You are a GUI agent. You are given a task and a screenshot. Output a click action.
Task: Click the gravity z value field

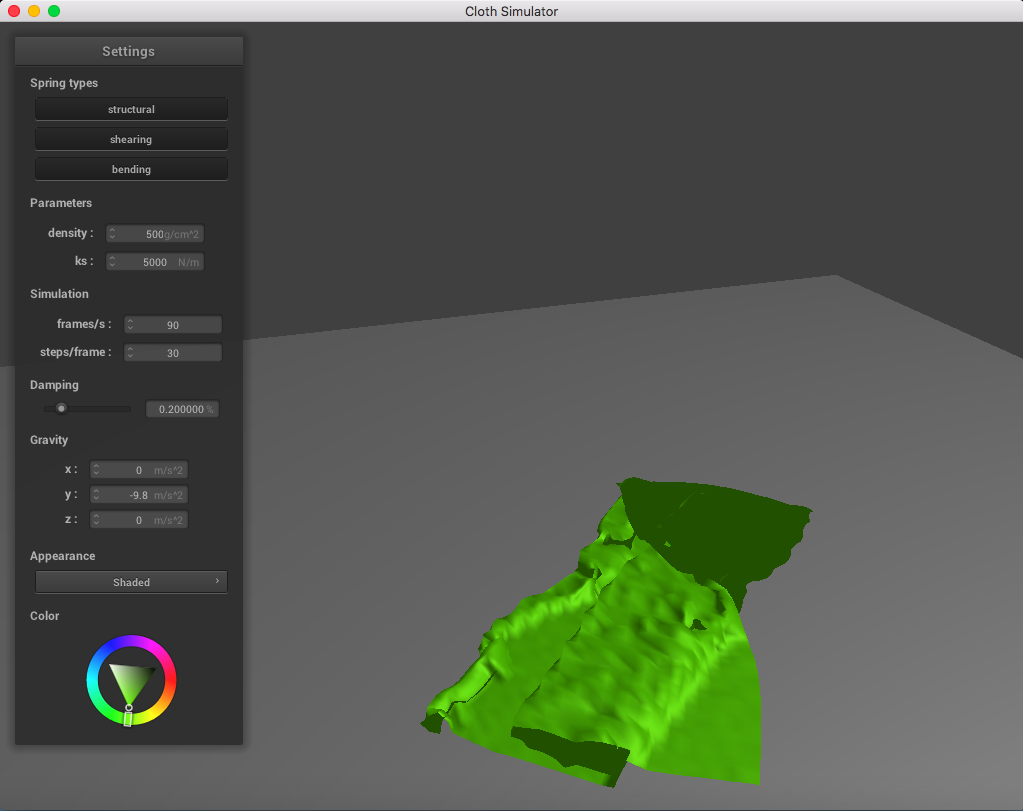click(x=139, y=519)
